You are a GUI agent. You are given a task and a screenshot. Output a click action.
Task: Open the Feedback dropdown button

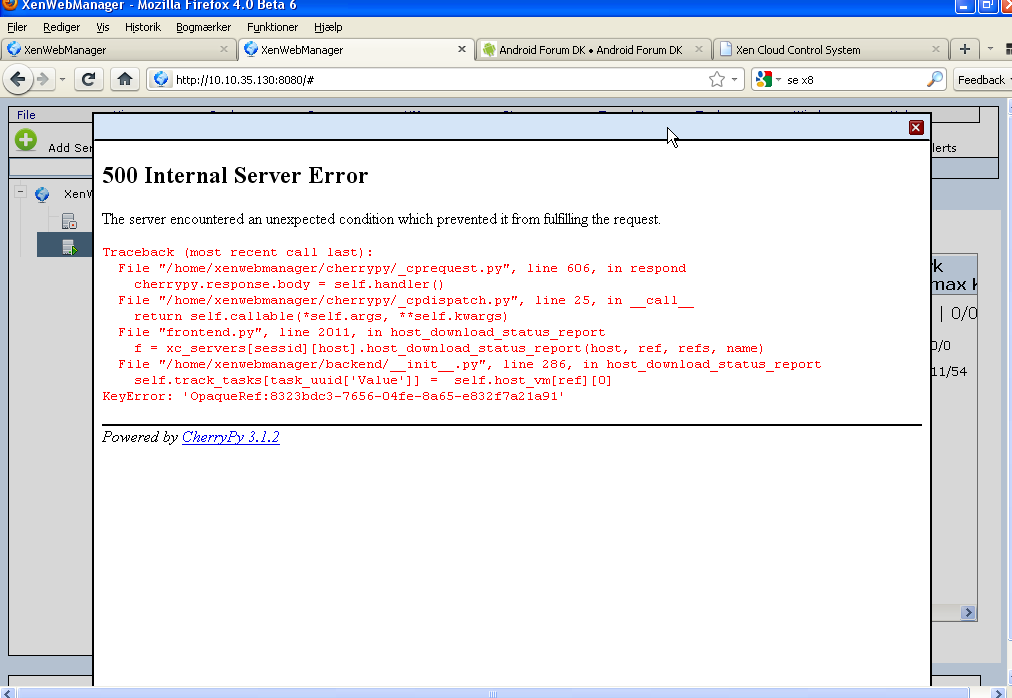click(x=982, y=79)
